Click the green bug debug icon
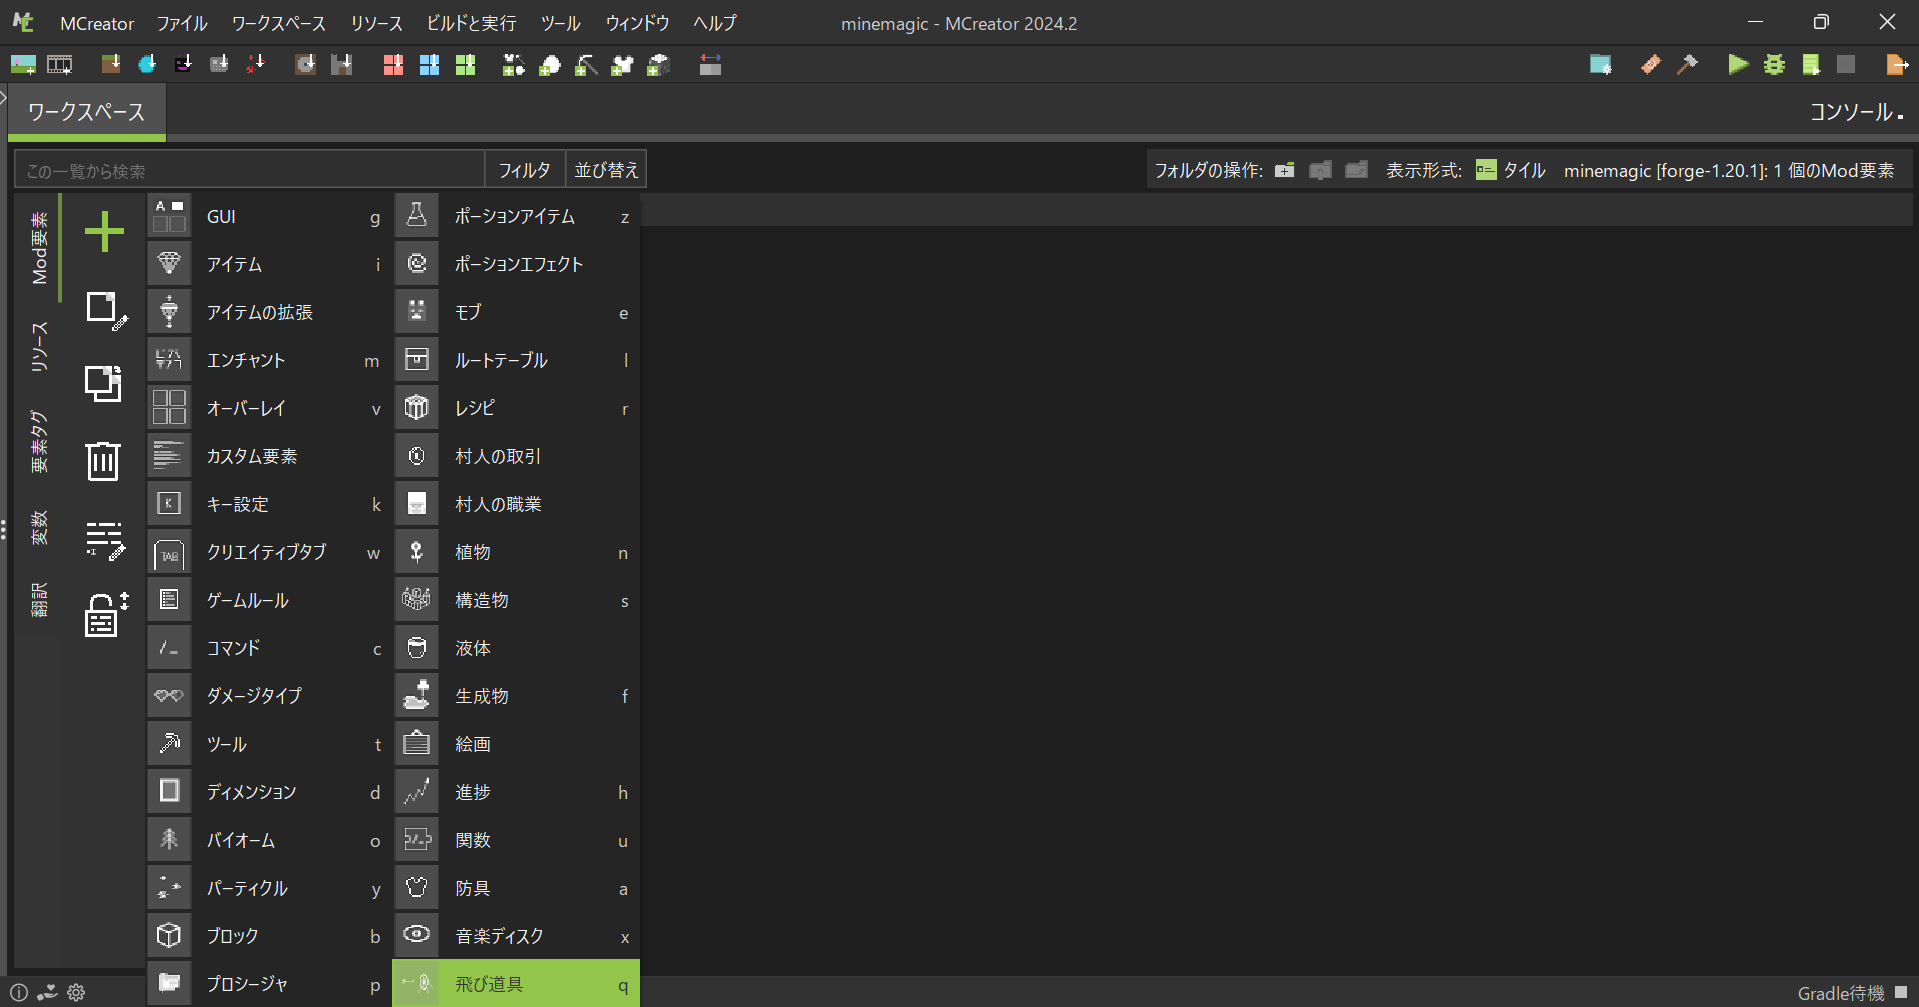Image resolution: width=1919 pixels, height=1007 pixels. [1774, 65]
